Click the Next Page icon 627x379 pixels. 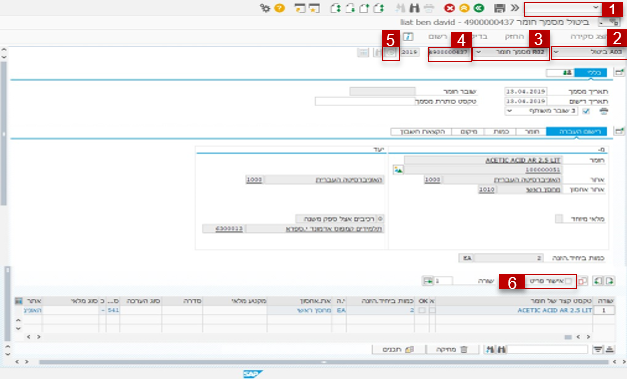click(350, 8)
